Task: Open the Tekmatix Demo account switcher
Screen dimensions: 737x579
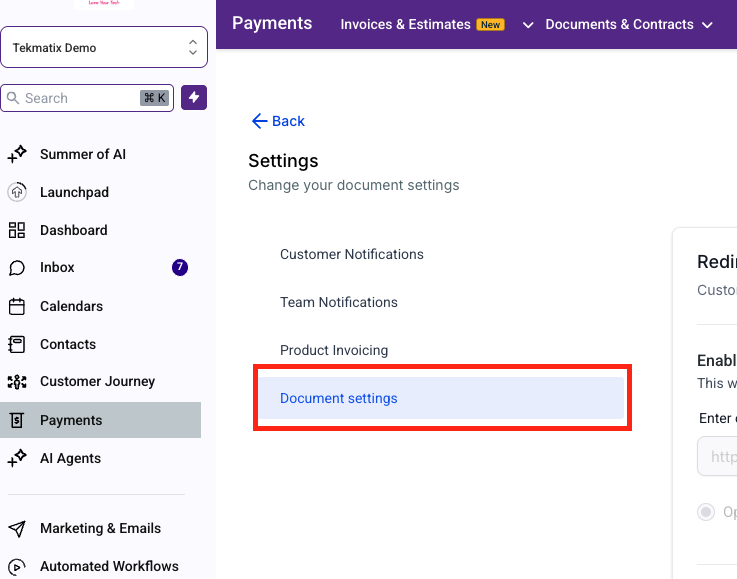Action: [x=104, y=47]
